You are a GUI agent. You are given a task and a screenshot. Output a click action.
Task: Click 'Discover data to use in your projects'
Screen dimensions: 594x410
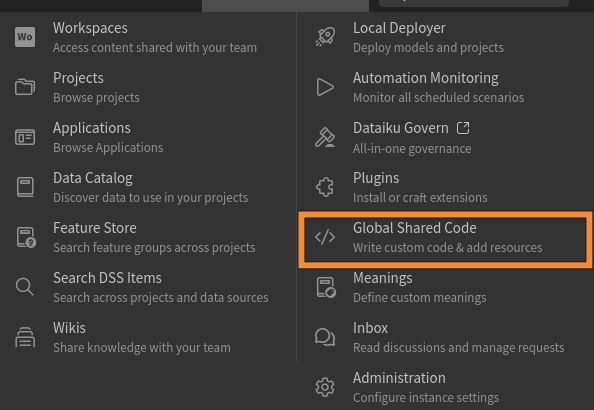tap(150, 198)
